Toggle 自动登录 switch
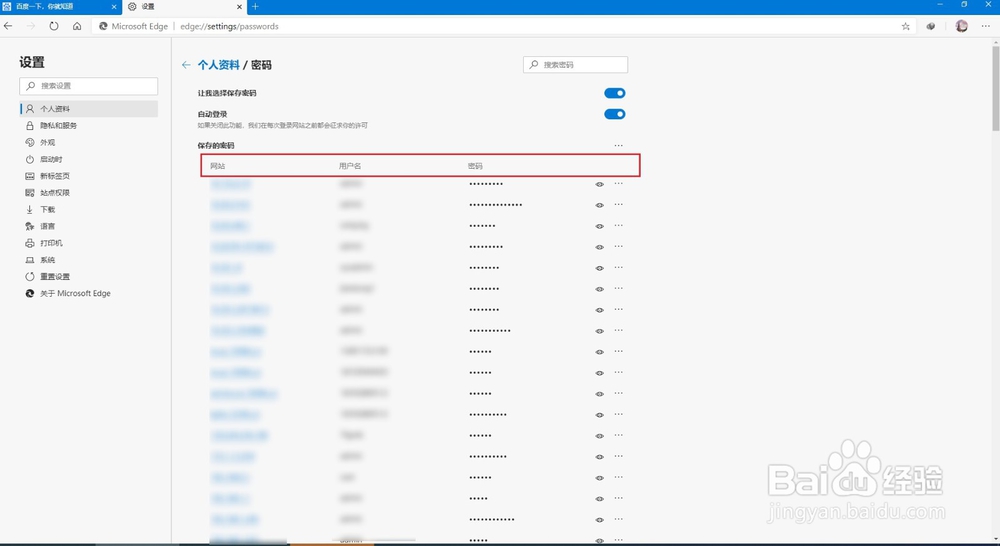1000x546 pixels. tap(615, 114)
